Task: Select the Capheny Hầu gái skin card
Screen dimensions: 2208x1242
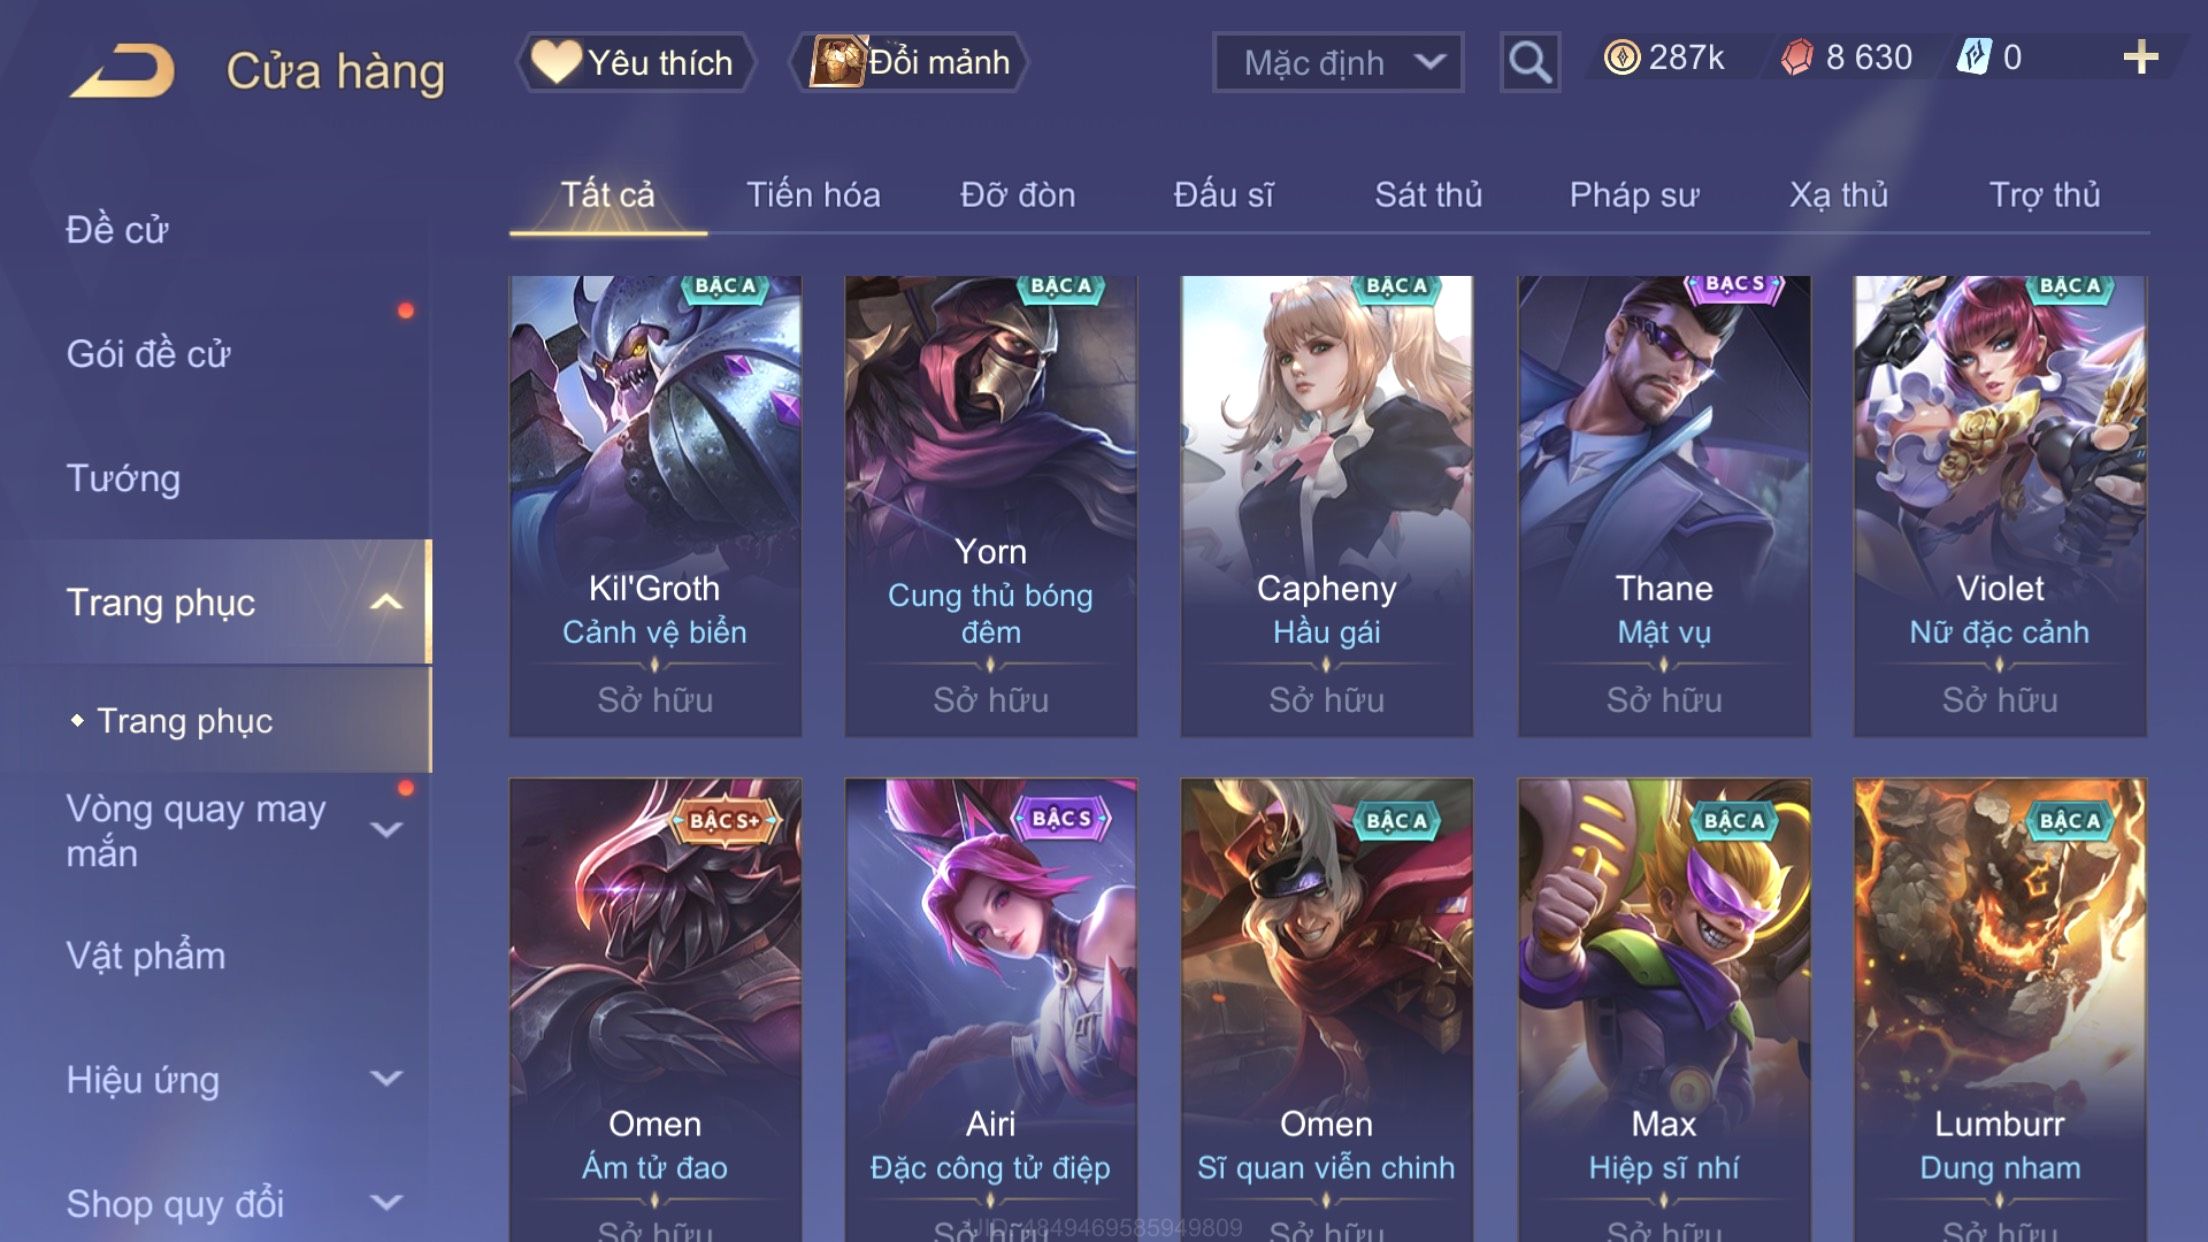Action: 1327,506
